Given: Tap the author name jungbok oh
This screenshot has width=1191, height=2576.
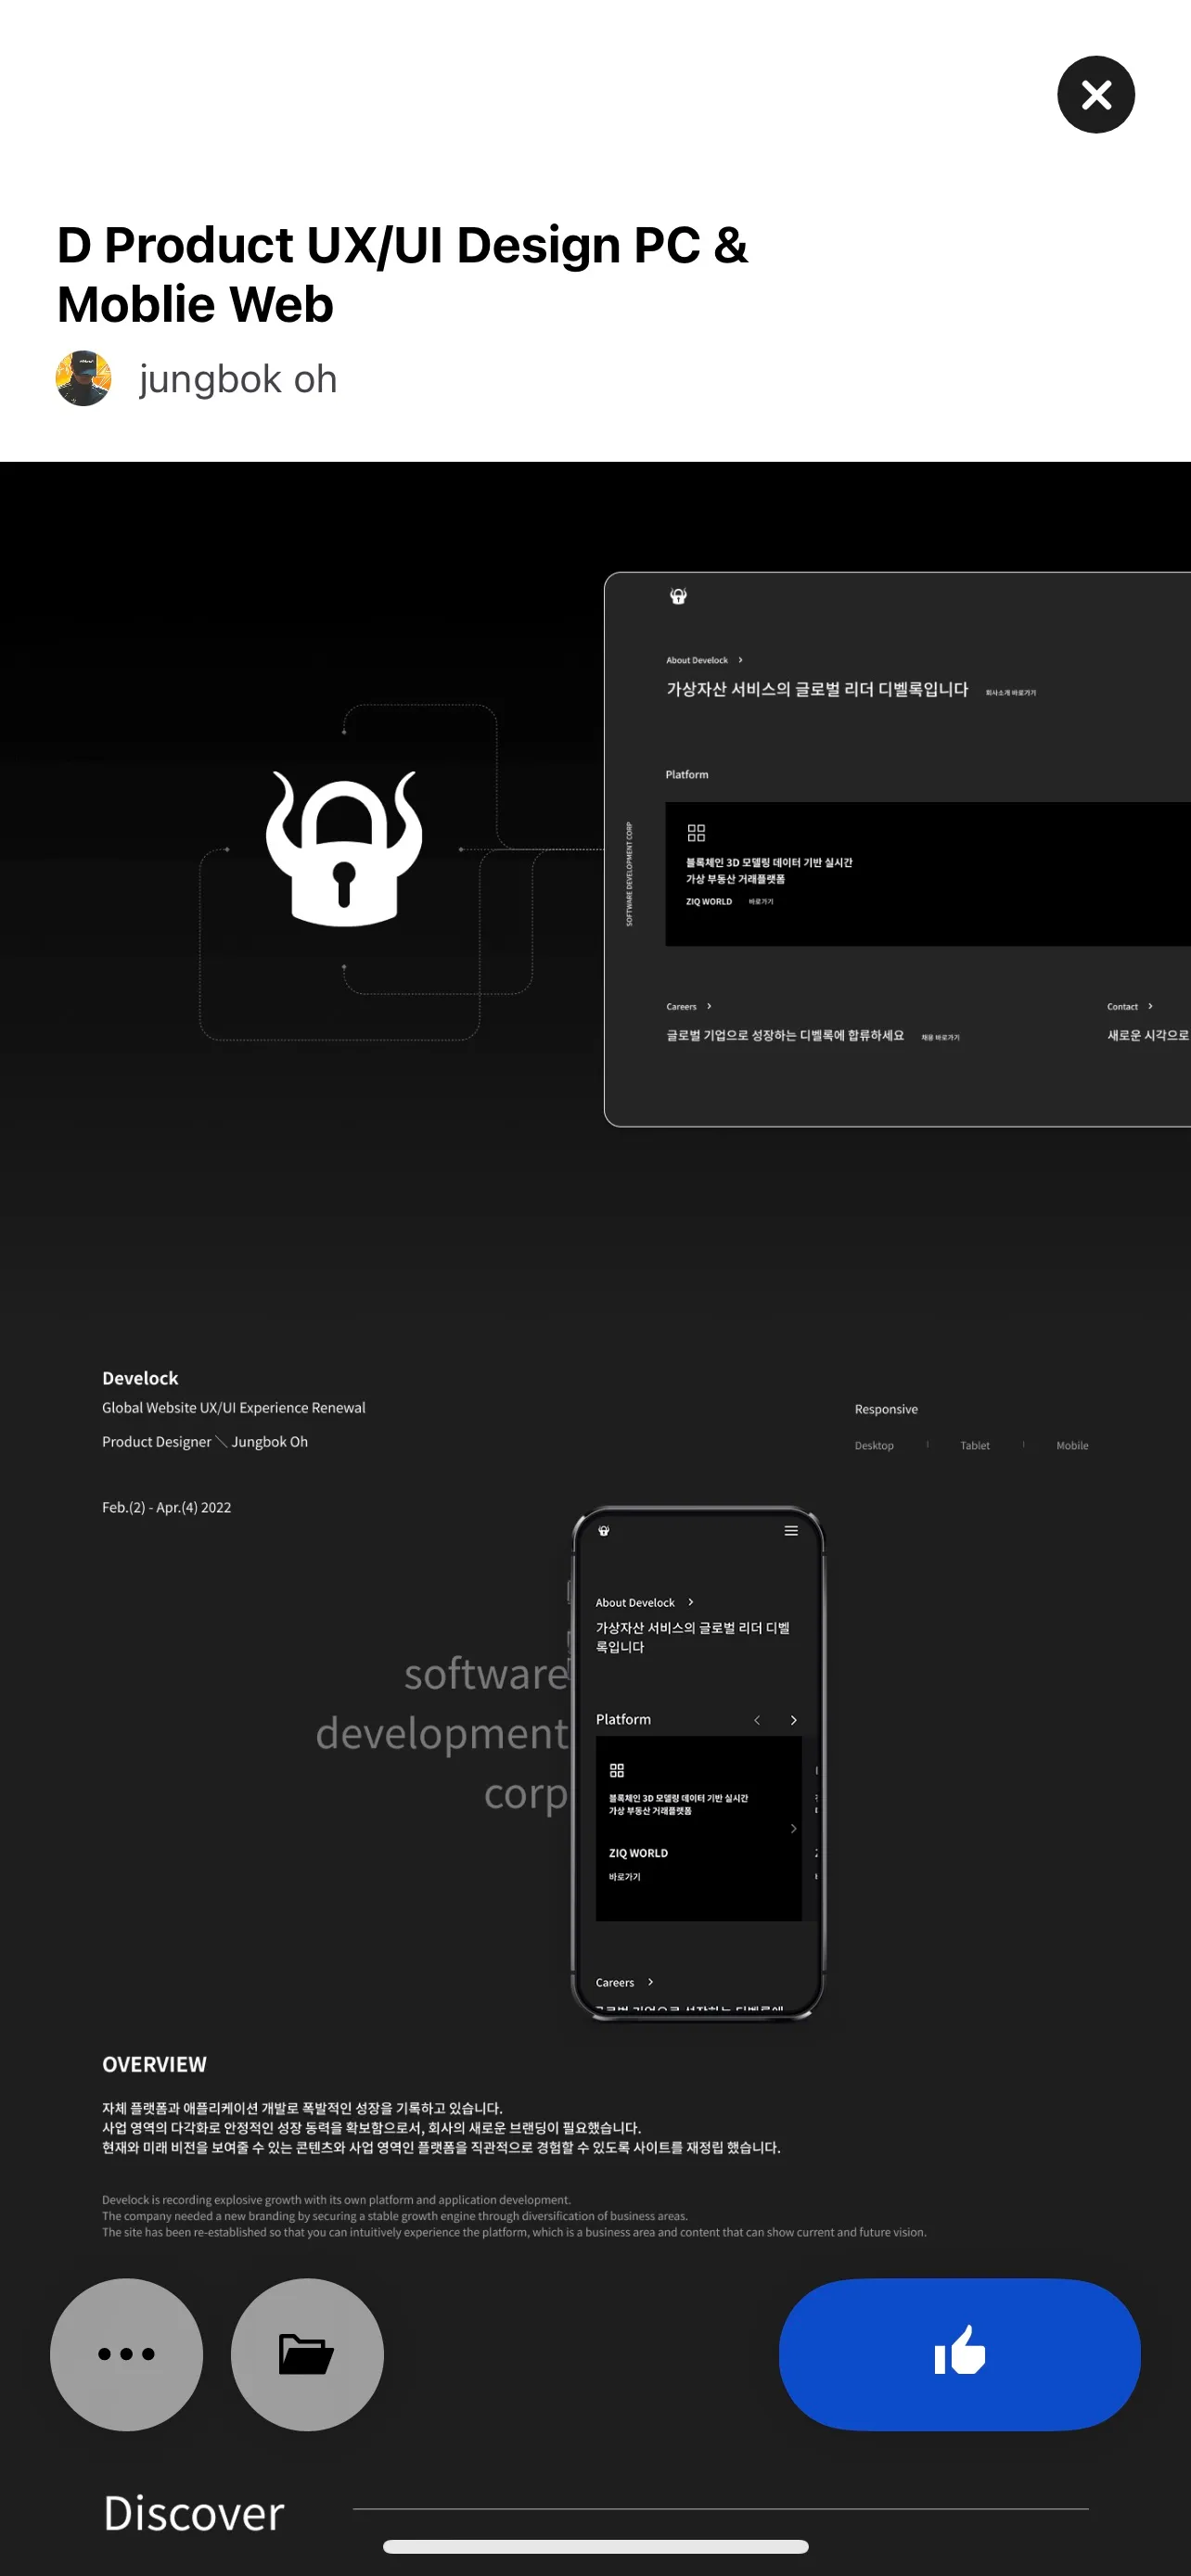Looking at the screenshot, I should [238, 379].
